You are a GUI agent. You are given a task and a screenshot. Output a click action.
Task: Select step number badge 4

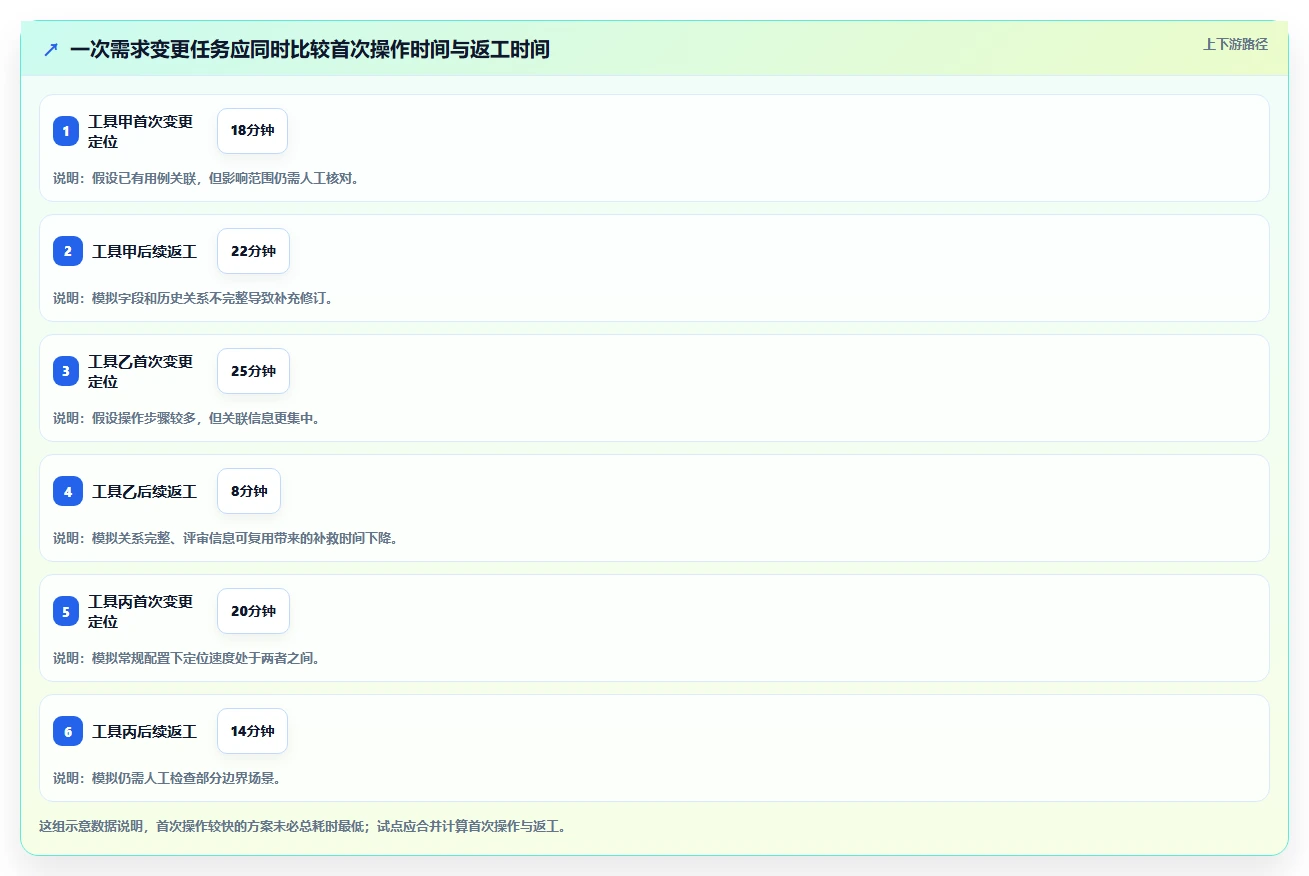[x=68, y=491]
